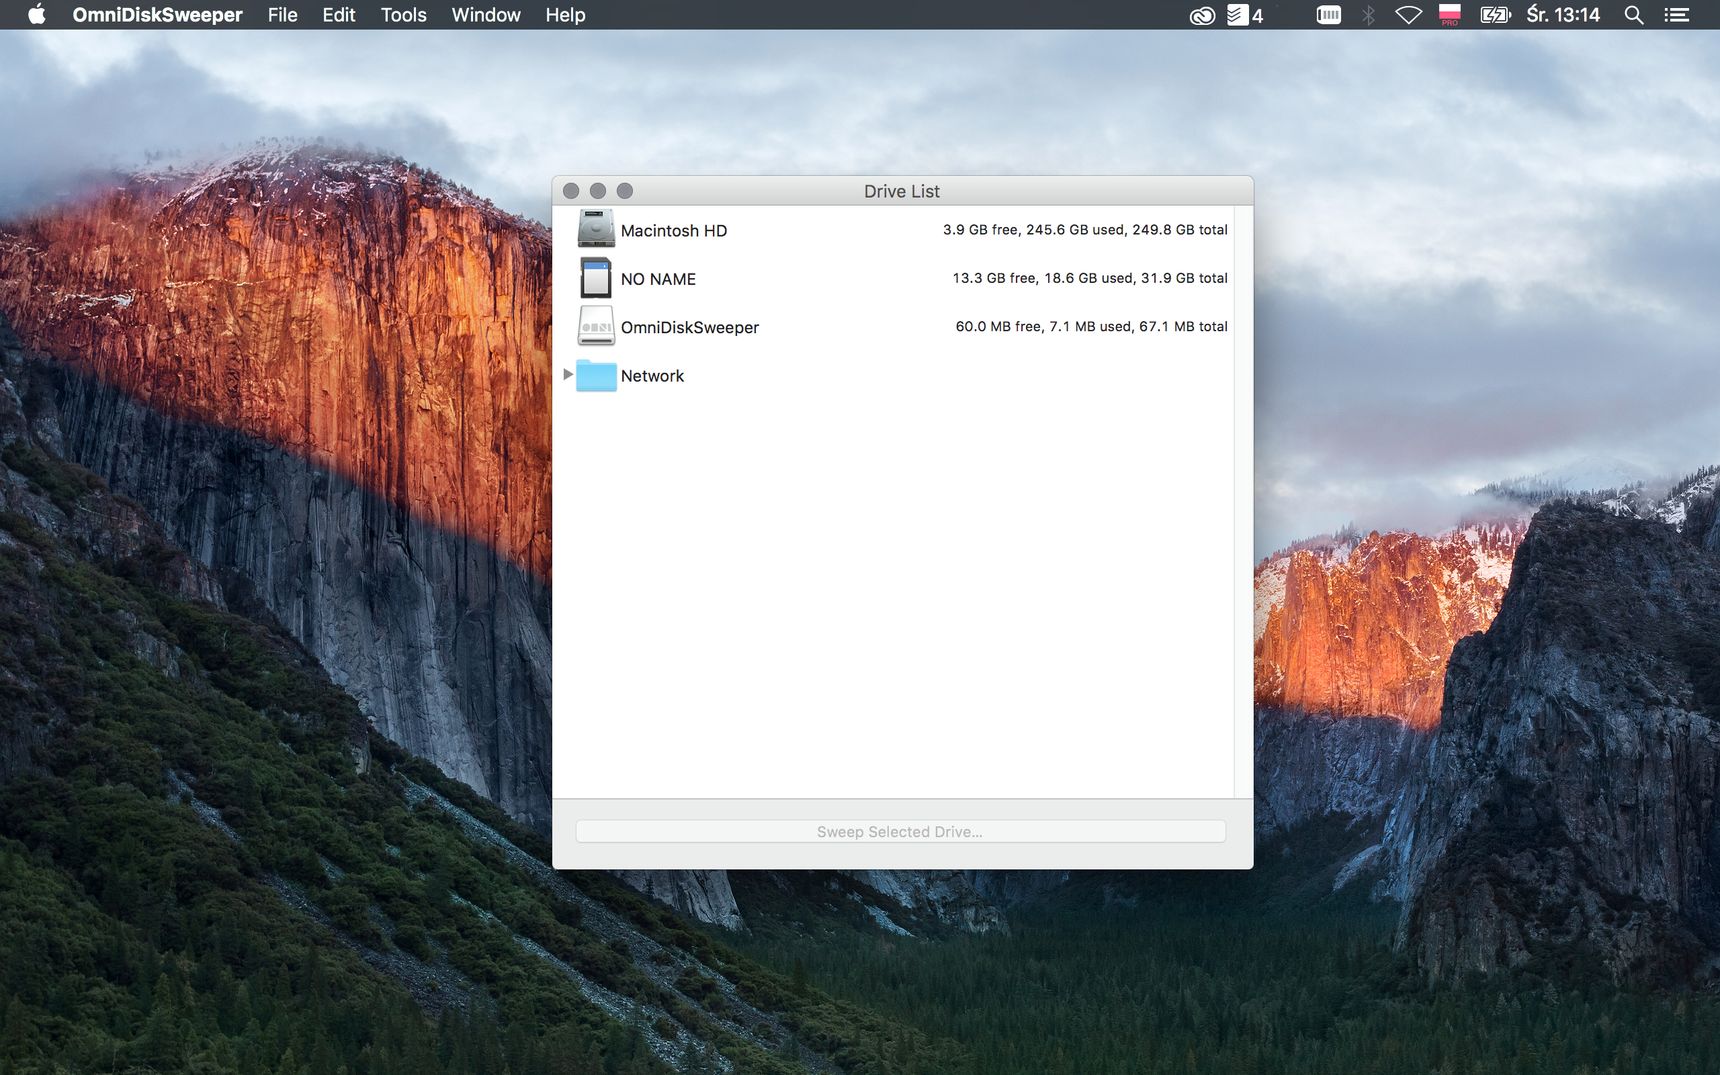The image size is (1720, 1075).
Task: Minimize the Drive List window
Action: [x=598, y=191]
